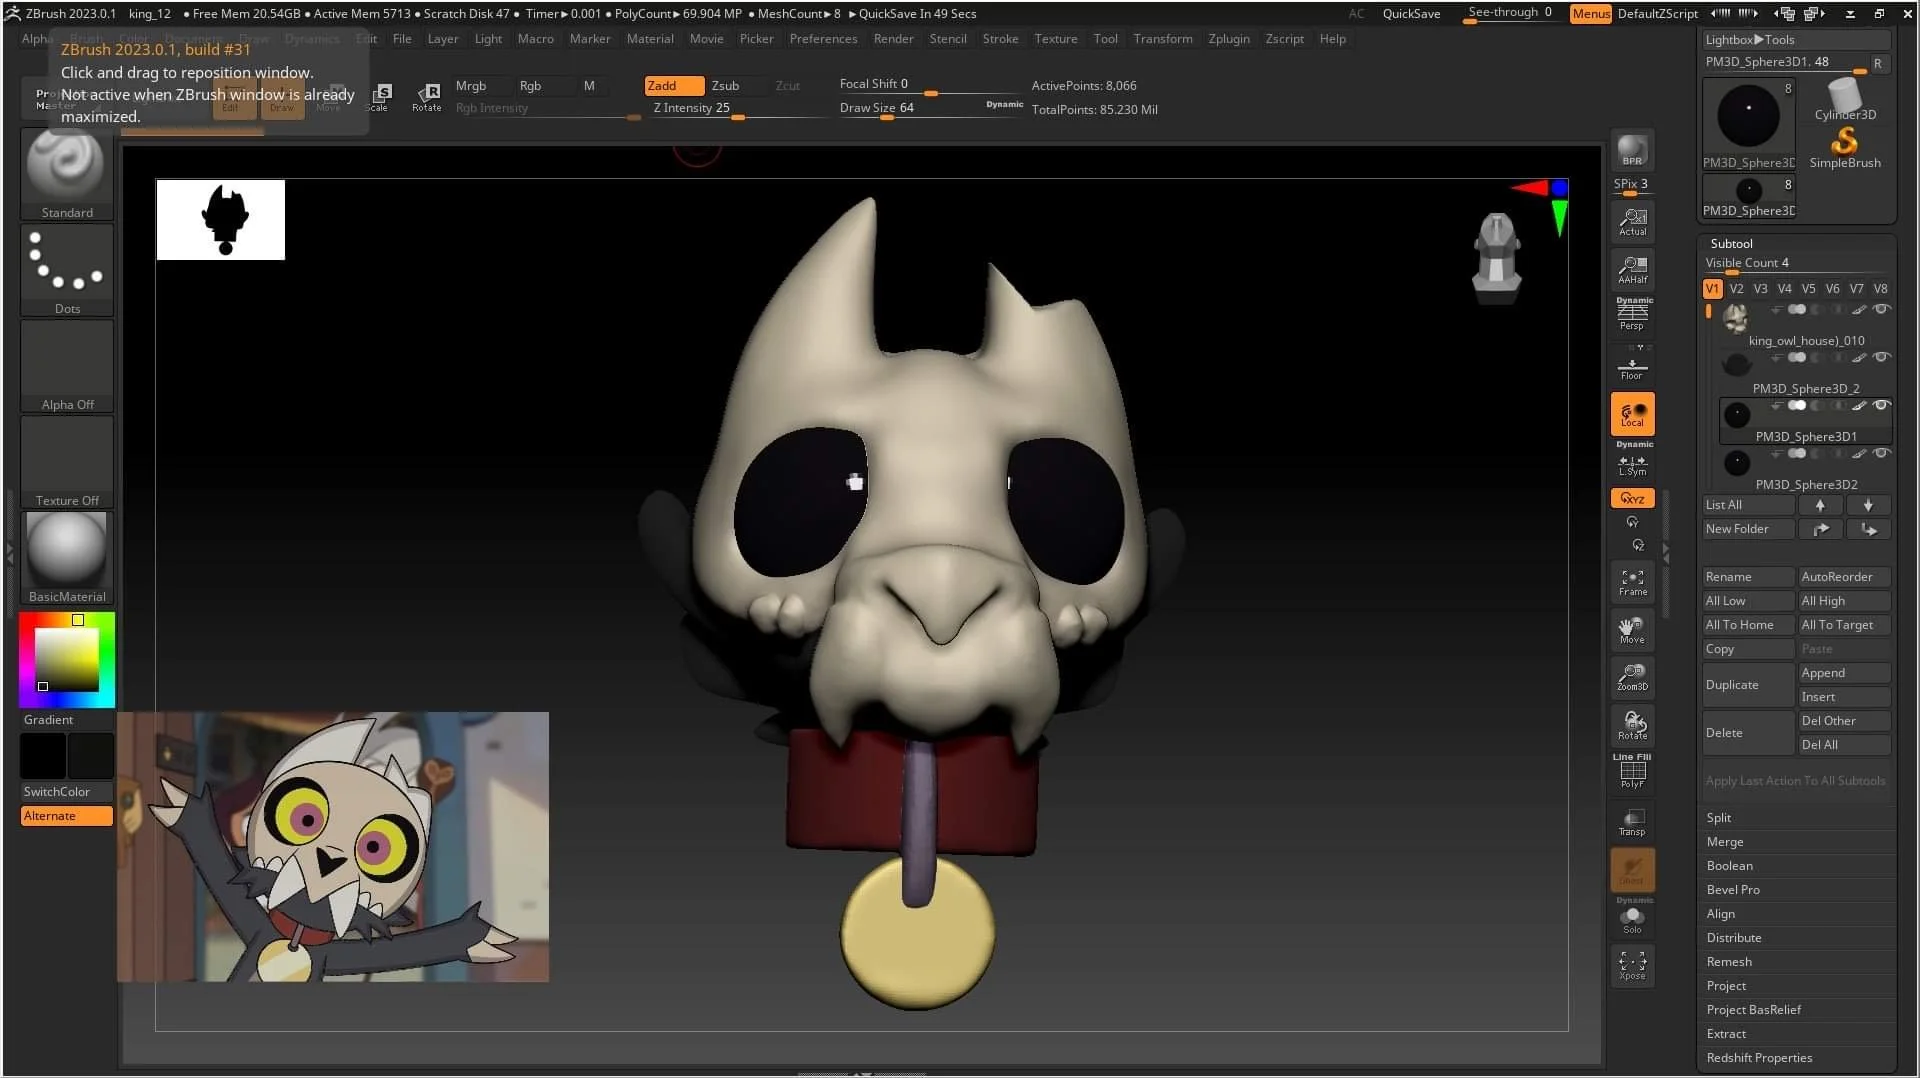This screenshot has width=1920, height=1078.
Task: Click the Rotate gizmo icon in top shelf
Action: [427, 96]
